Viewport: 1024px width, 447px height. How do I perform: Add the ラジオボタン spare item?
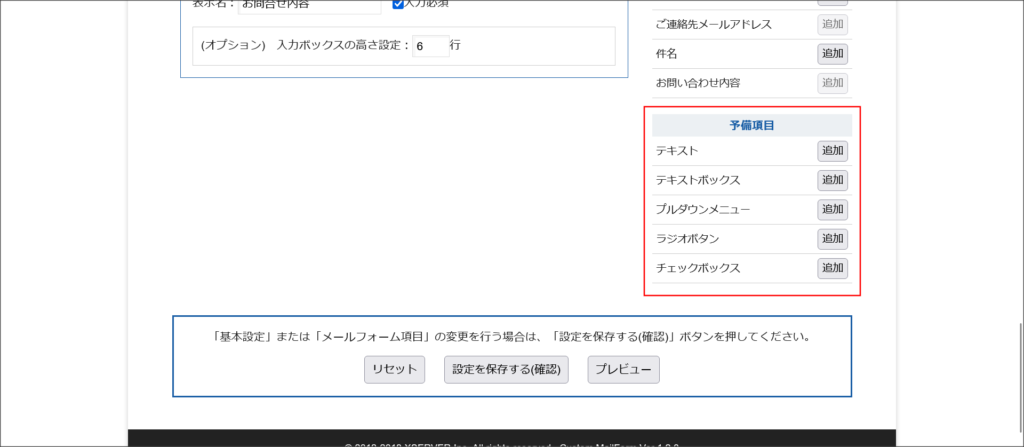click(x=833, y=239)
